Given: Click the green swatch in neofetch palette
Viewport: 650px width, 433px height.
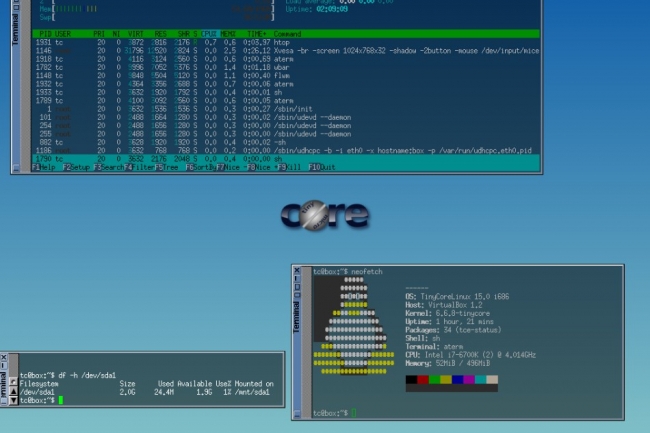Looking at the screenshot, I should (x=434, y=380).
